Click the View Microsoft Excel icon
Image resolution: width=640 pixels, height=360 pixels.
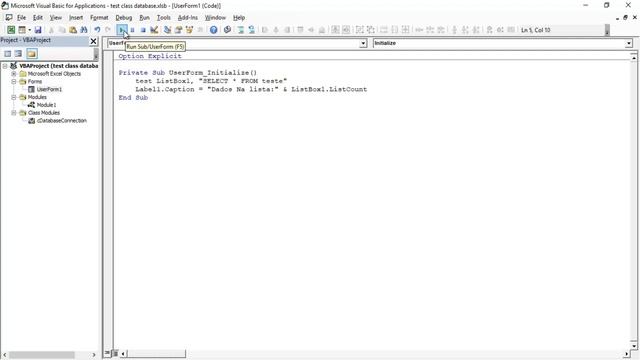pos(11,30)
